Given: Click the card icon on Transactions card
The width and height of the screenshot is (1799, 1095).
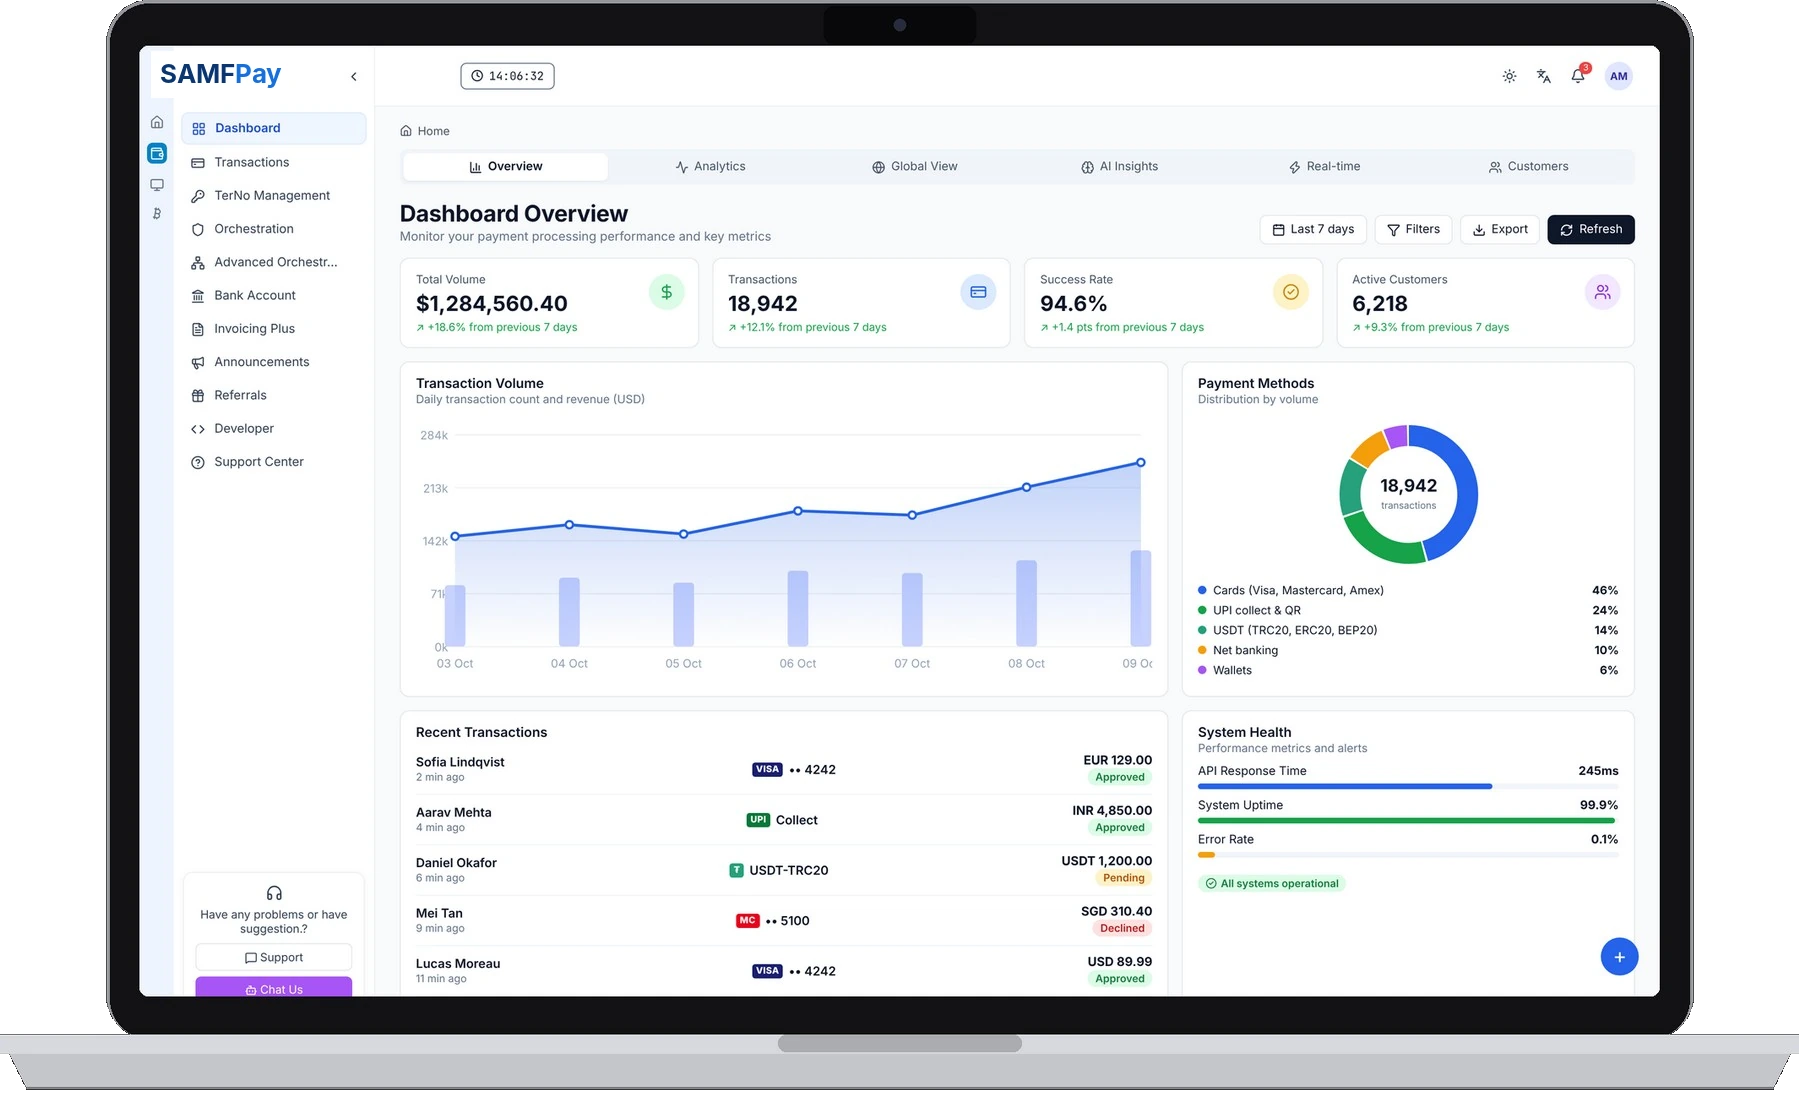Looking at the screenshot, I should point(978,292).
